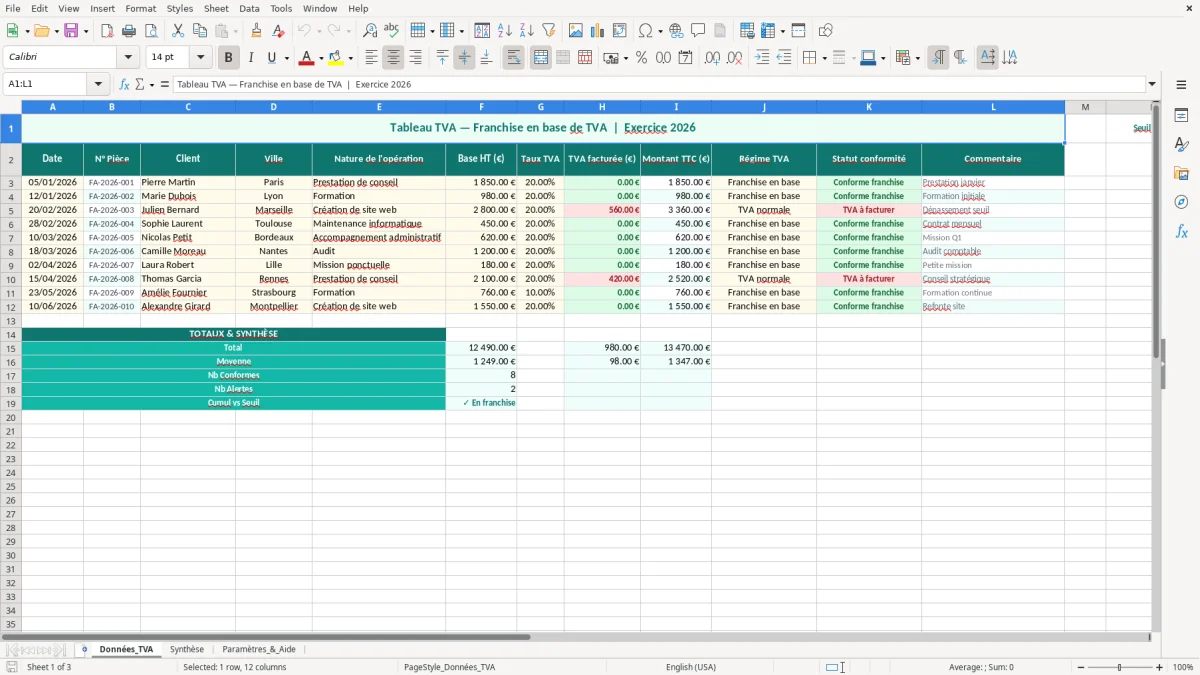Switch to the Paramètres_&_Aide sheet tab
The width and height of the screenshot is (1200, 675).
pyautogui.click(x=258, y=649)
